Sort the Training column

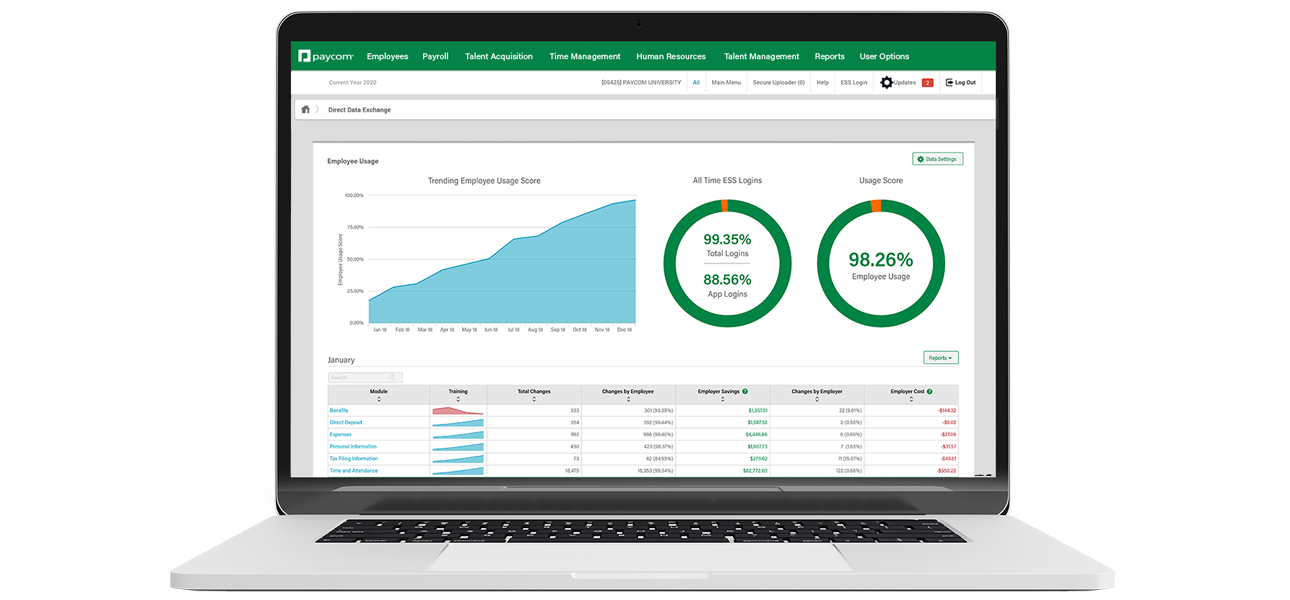[x=458, y=399]
